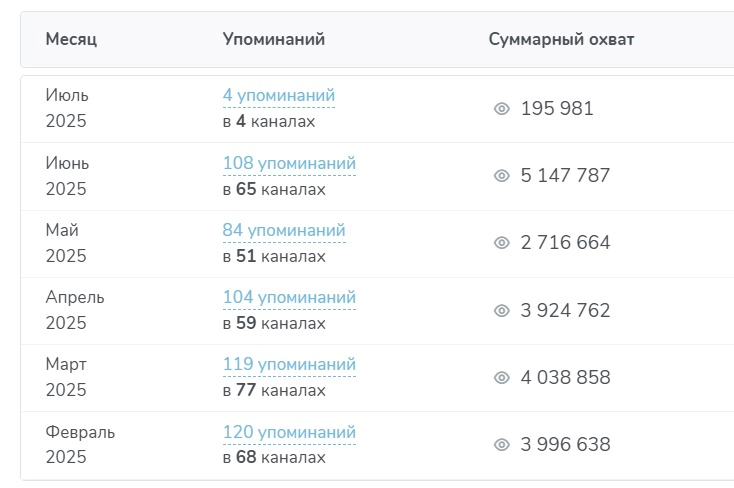Click the Суммарный охват column header
Viewport: 734px width, 488px height.
pos(561,39)
